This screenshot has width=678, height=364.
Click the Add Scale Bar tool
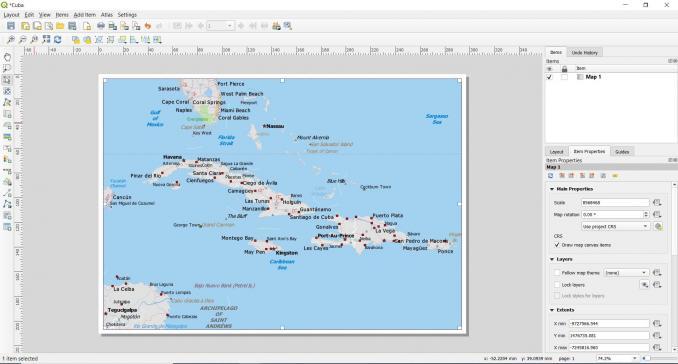coord(7,171)
